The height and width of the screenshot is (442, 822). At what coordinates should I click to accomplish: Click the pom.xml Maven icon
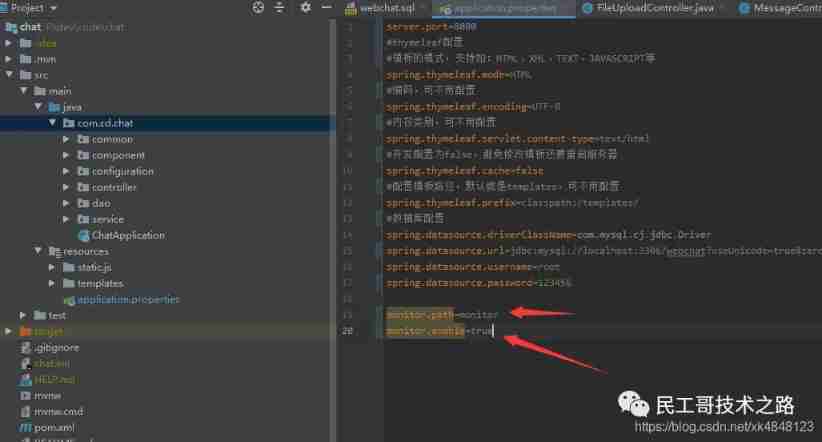click(25, 428)
